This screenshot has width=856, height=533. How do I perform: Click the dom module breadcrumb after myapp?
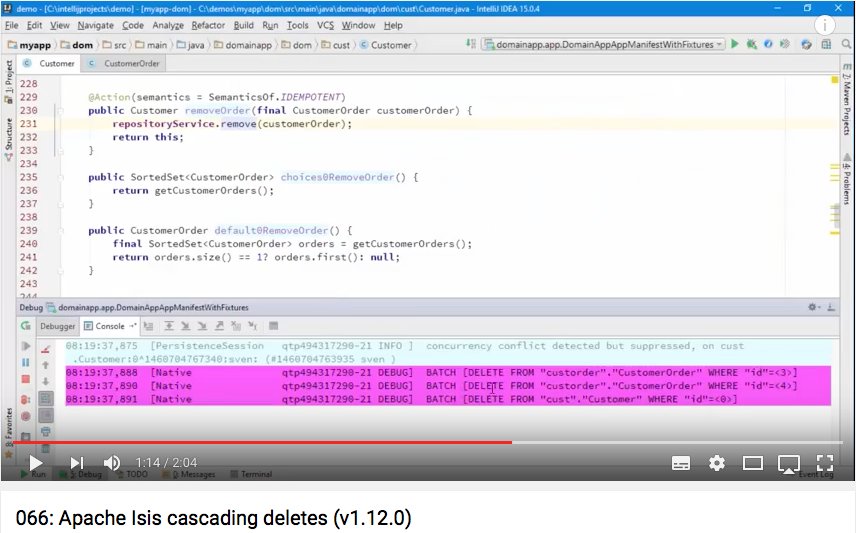tap(77, 45)
